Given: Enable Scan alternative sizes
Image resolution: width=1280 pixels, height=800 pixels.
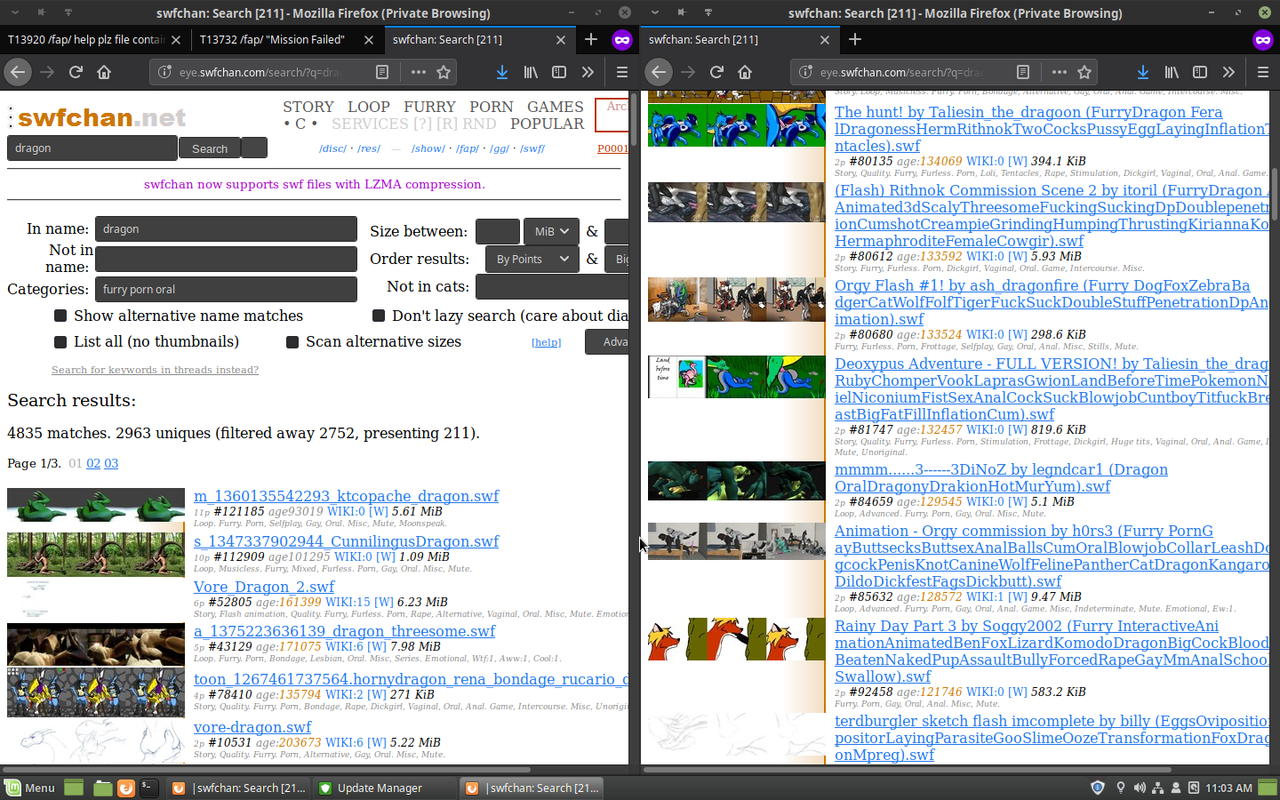Looking at the screenshot, I should point(292,341).
